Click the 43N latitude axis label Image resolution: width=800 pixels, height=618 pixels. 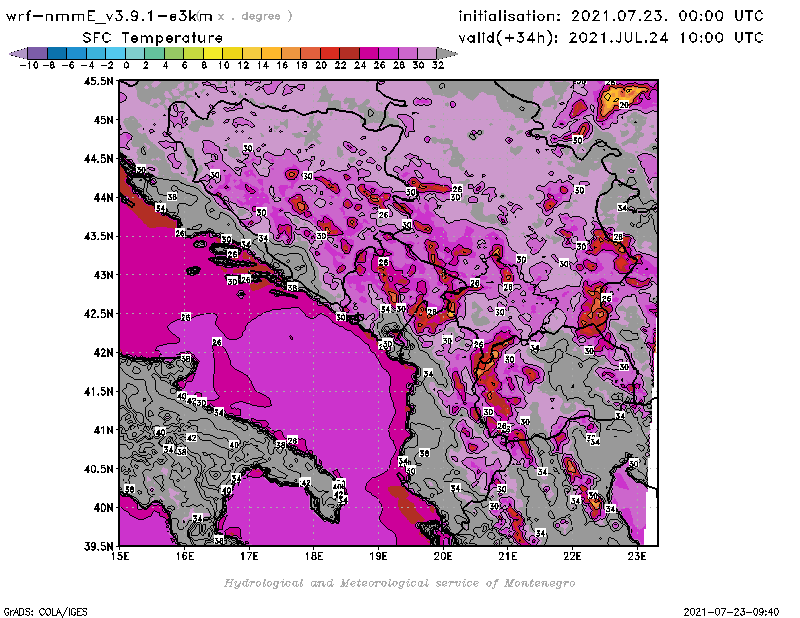pyautogui.click(x=103, y=275)
